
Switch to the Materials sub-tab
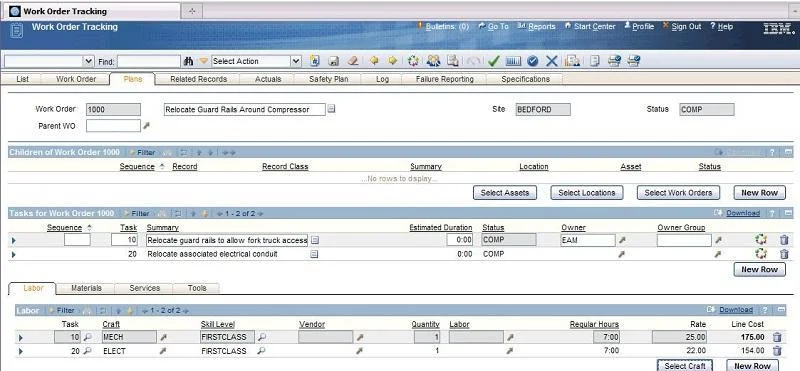(x=86, y=288)
